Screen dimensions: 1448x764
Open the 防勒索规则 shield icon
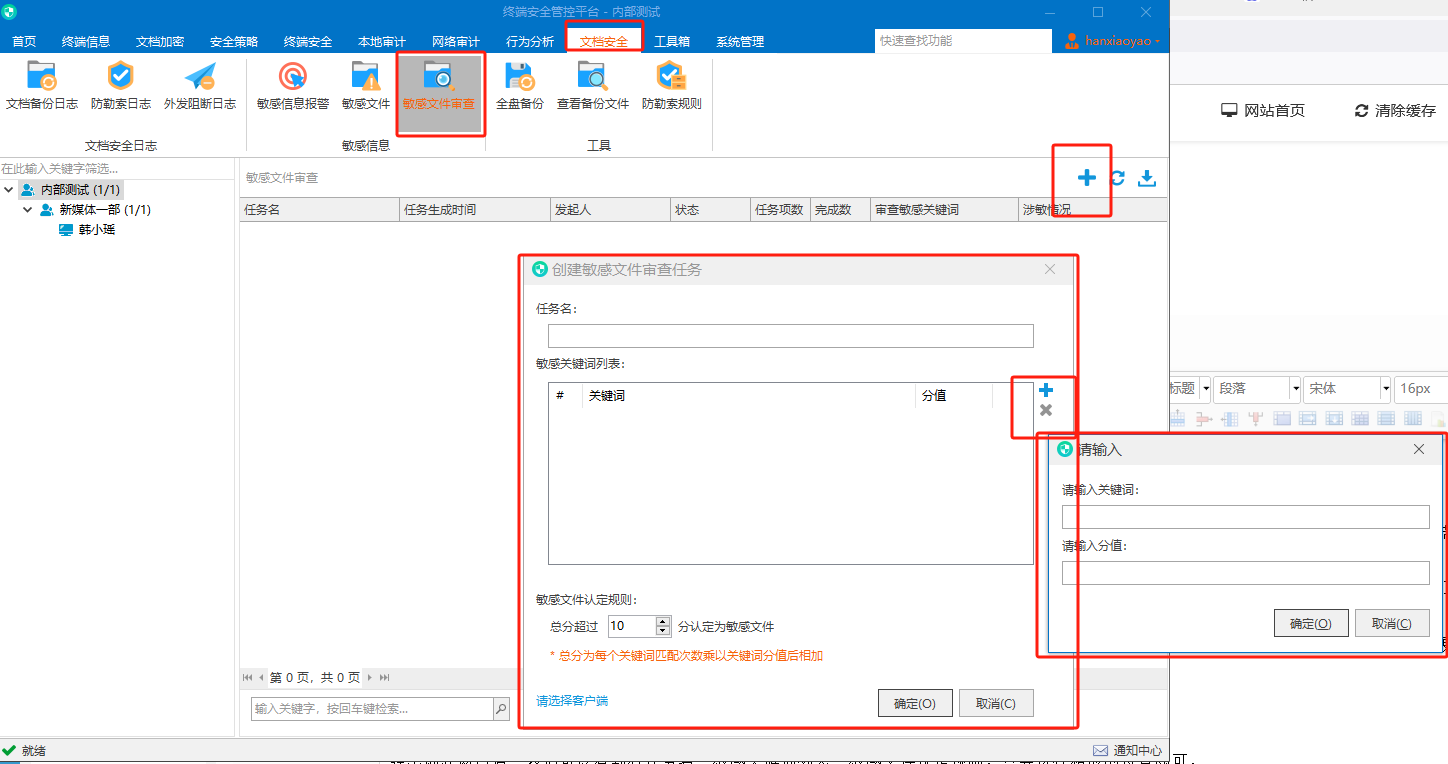pyautogui.click(x=671, y=77)
